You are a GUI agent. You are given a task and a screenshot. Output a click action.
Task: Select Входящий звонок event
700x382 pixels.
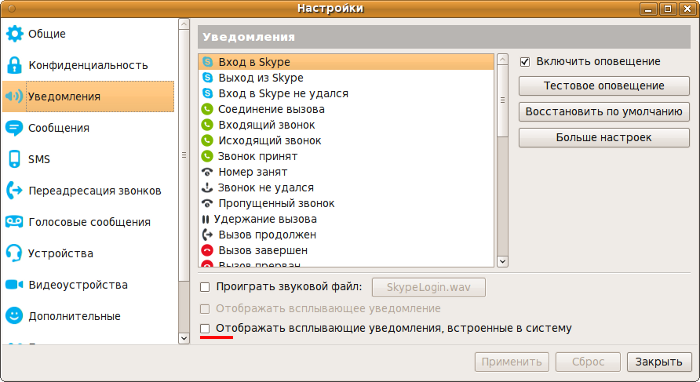point(346,125)
